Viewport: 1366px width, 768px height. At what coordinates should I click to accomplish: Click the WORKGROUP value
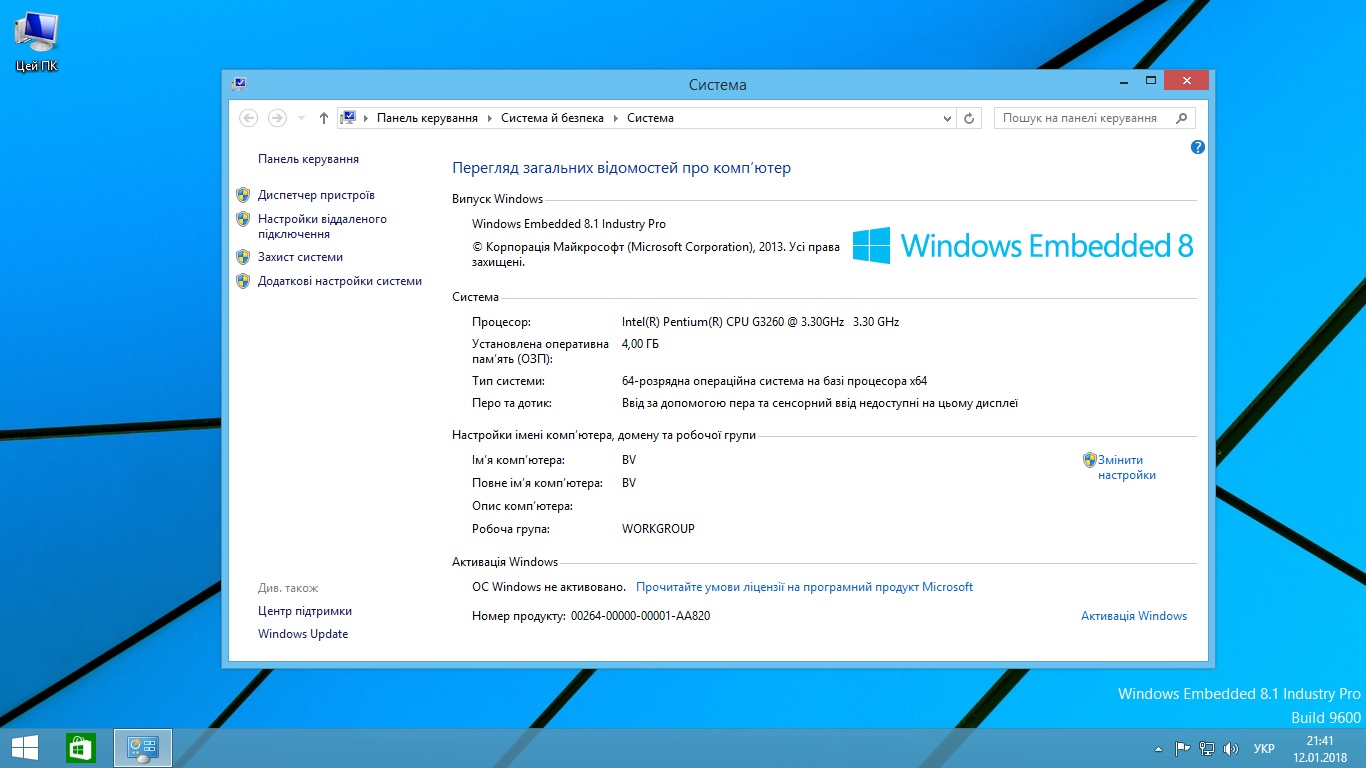pos(658,529)
